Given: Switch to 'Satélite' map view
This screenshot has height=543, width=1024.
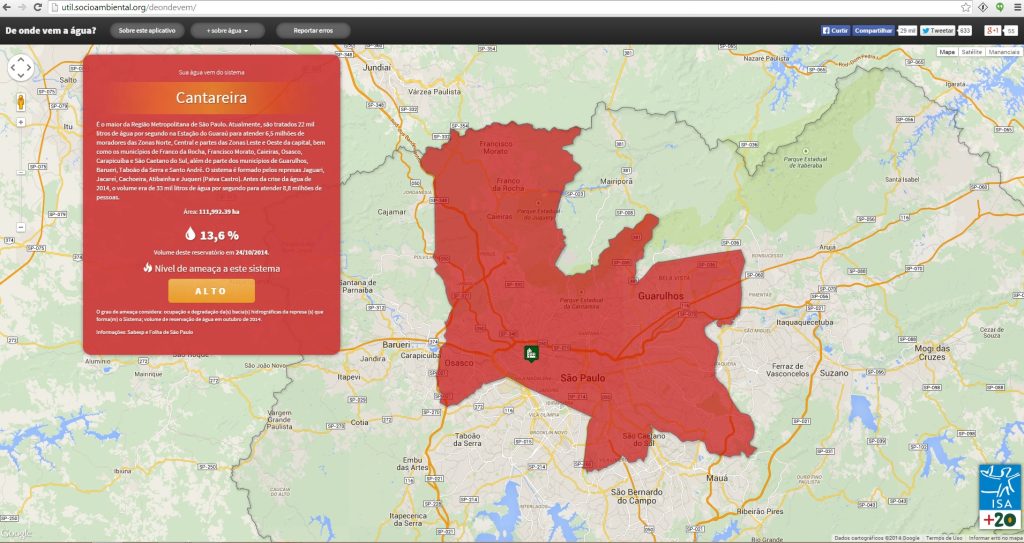Looking at the screenshot, I should (972, 52).
